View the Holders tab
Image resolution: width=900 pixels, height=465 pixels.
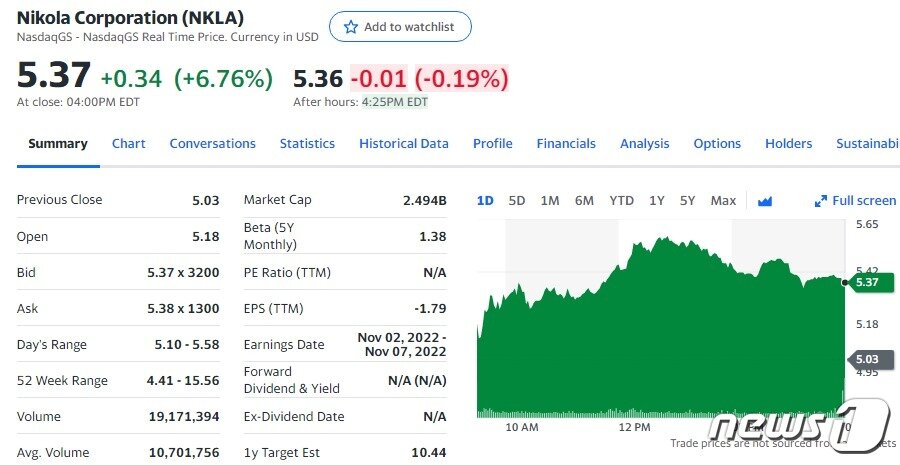(x=788, y=143)
